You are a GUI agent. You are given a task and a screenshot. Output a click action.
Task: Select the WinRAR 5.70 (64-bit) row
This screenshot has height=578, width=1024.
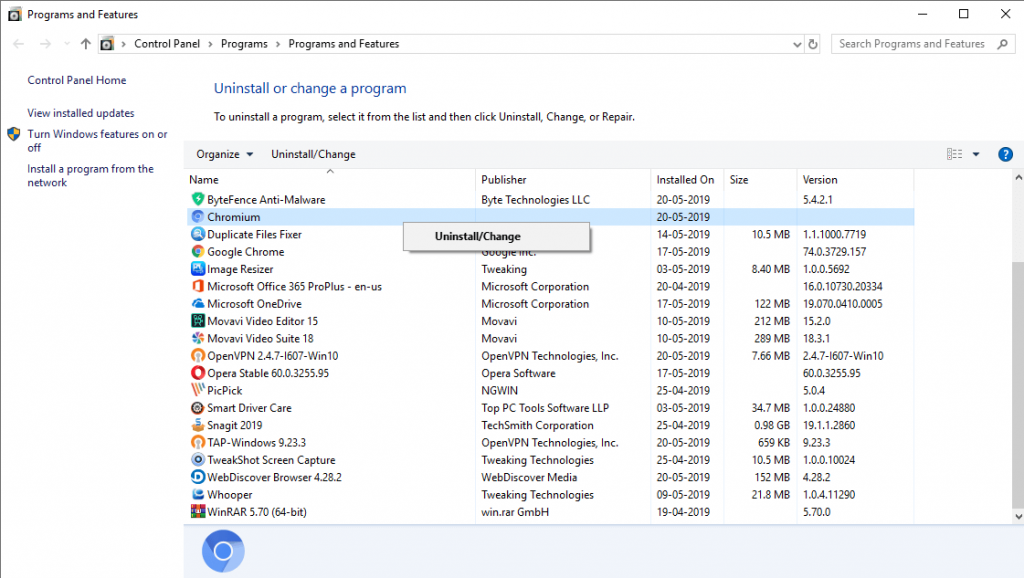pyautogui.click(x=550, y=512)
